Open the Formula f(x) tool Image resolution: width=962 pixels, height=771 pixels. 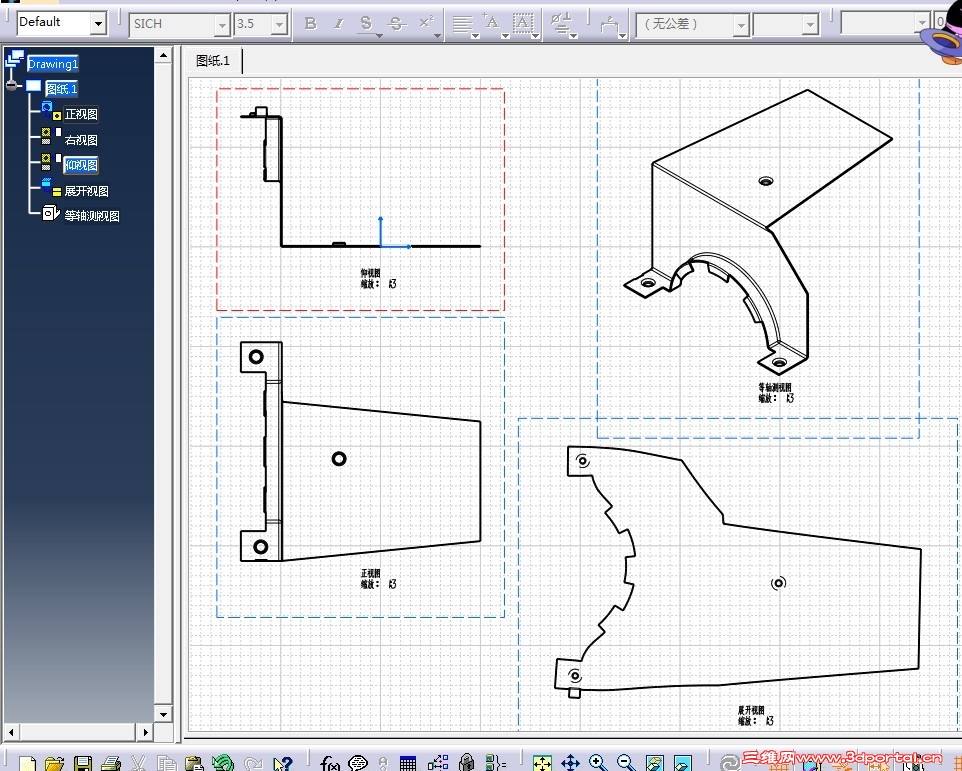coord(329,764)
